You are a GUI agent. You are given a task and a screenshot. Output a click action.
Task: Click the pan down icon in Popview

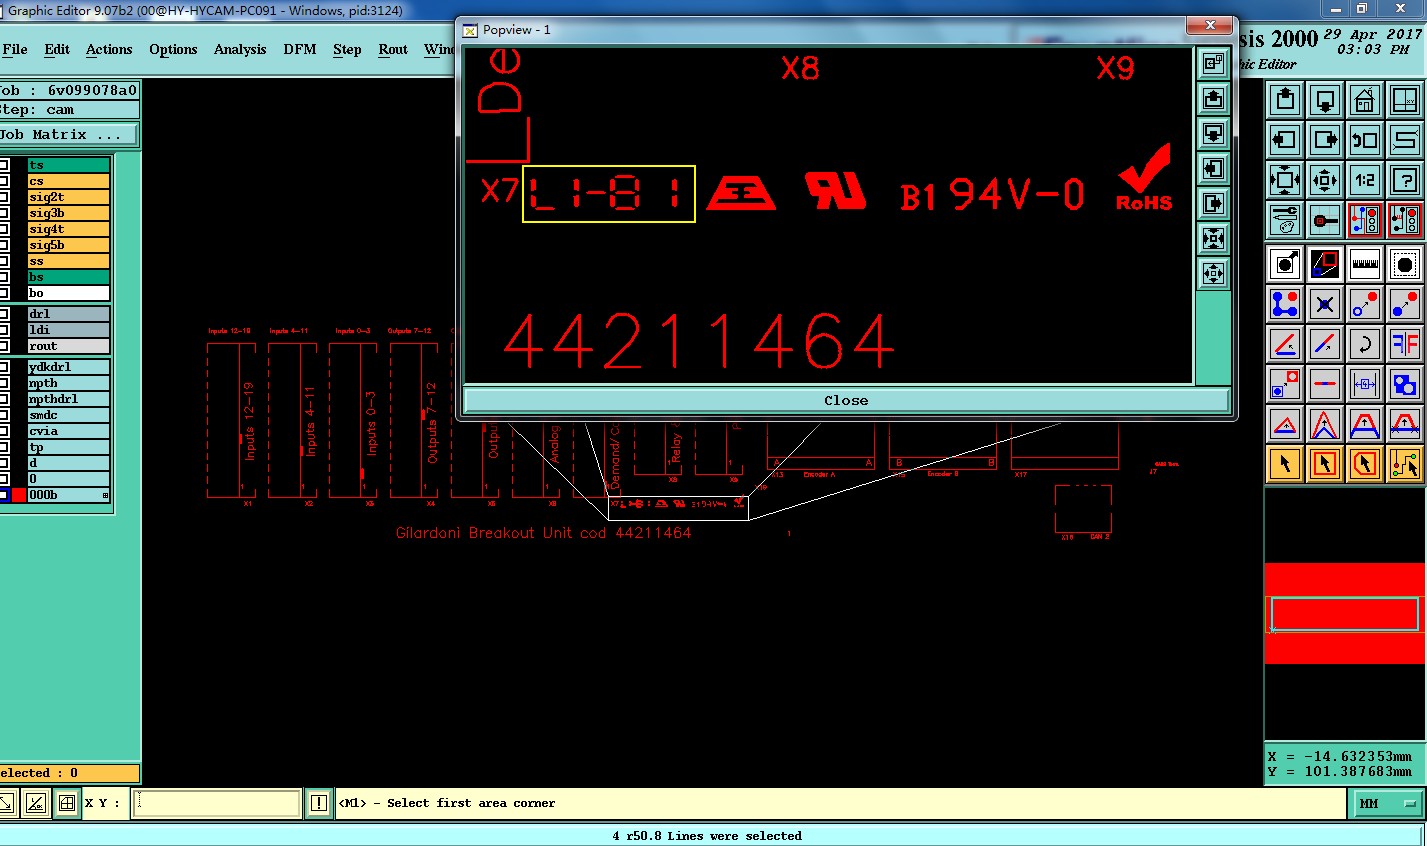[x=1213, y=133]
